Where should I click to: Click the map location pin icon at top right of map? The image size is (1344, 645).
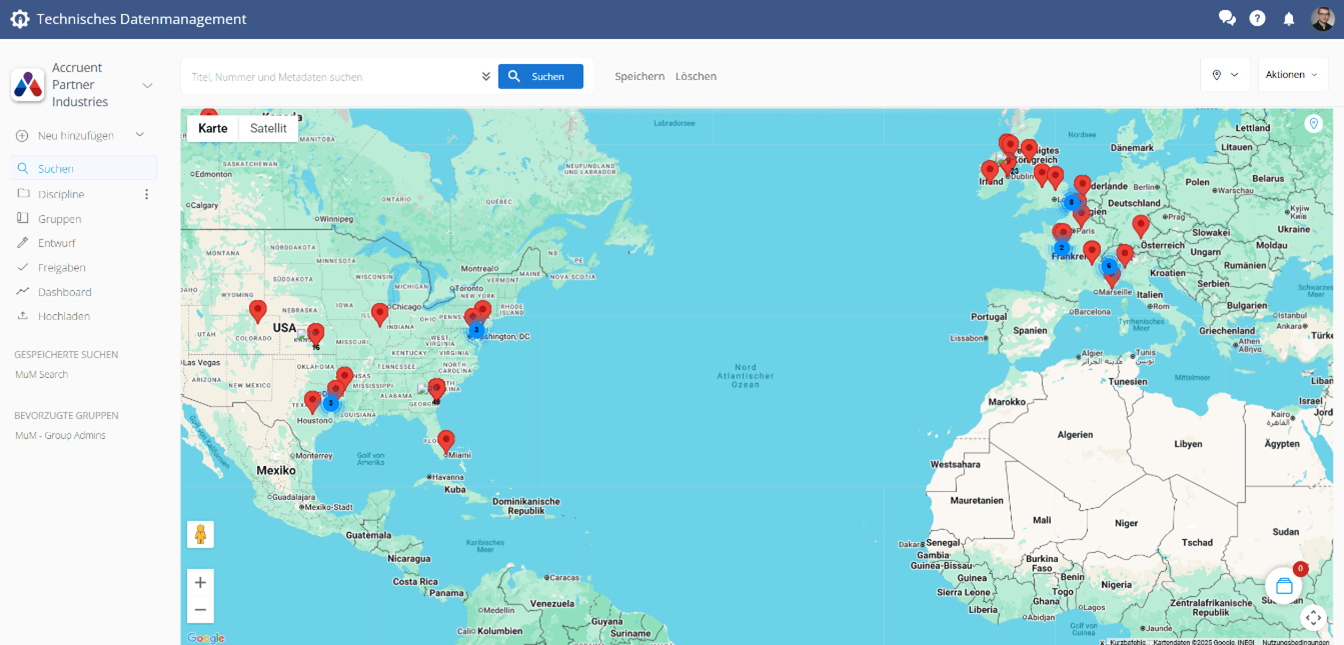click(1314, 124)
